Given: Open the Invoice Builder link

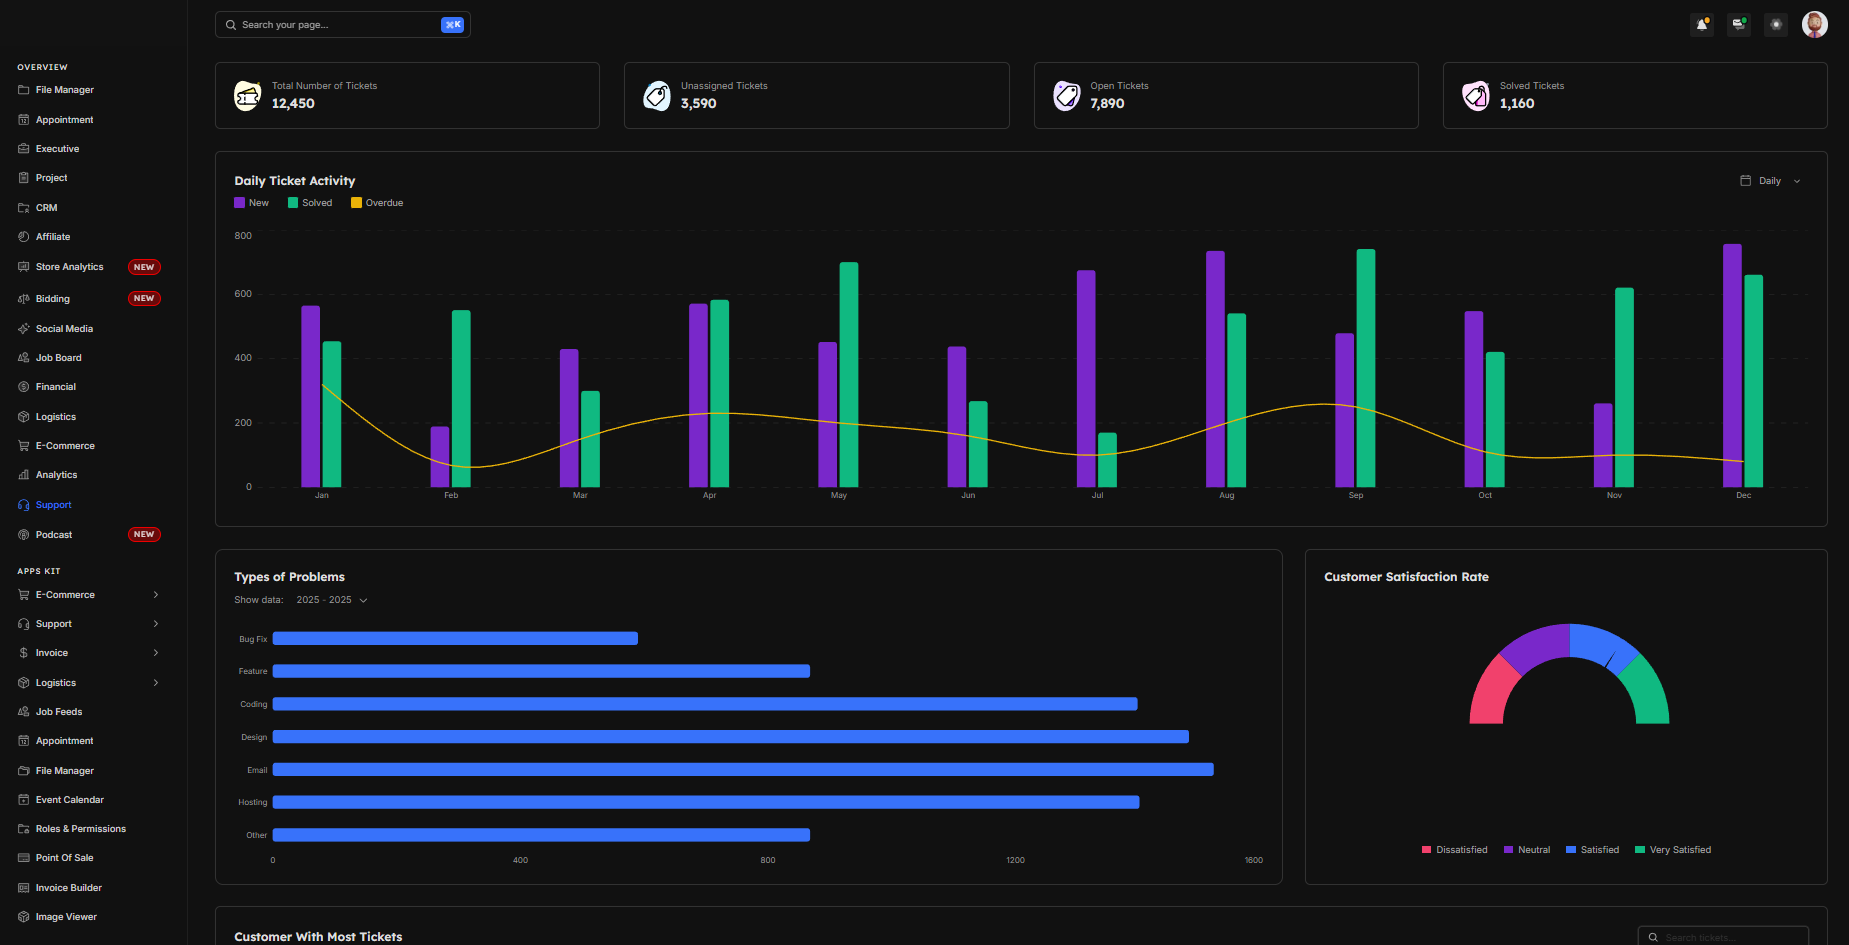Looking at the screenshot, I should [68, 888].
